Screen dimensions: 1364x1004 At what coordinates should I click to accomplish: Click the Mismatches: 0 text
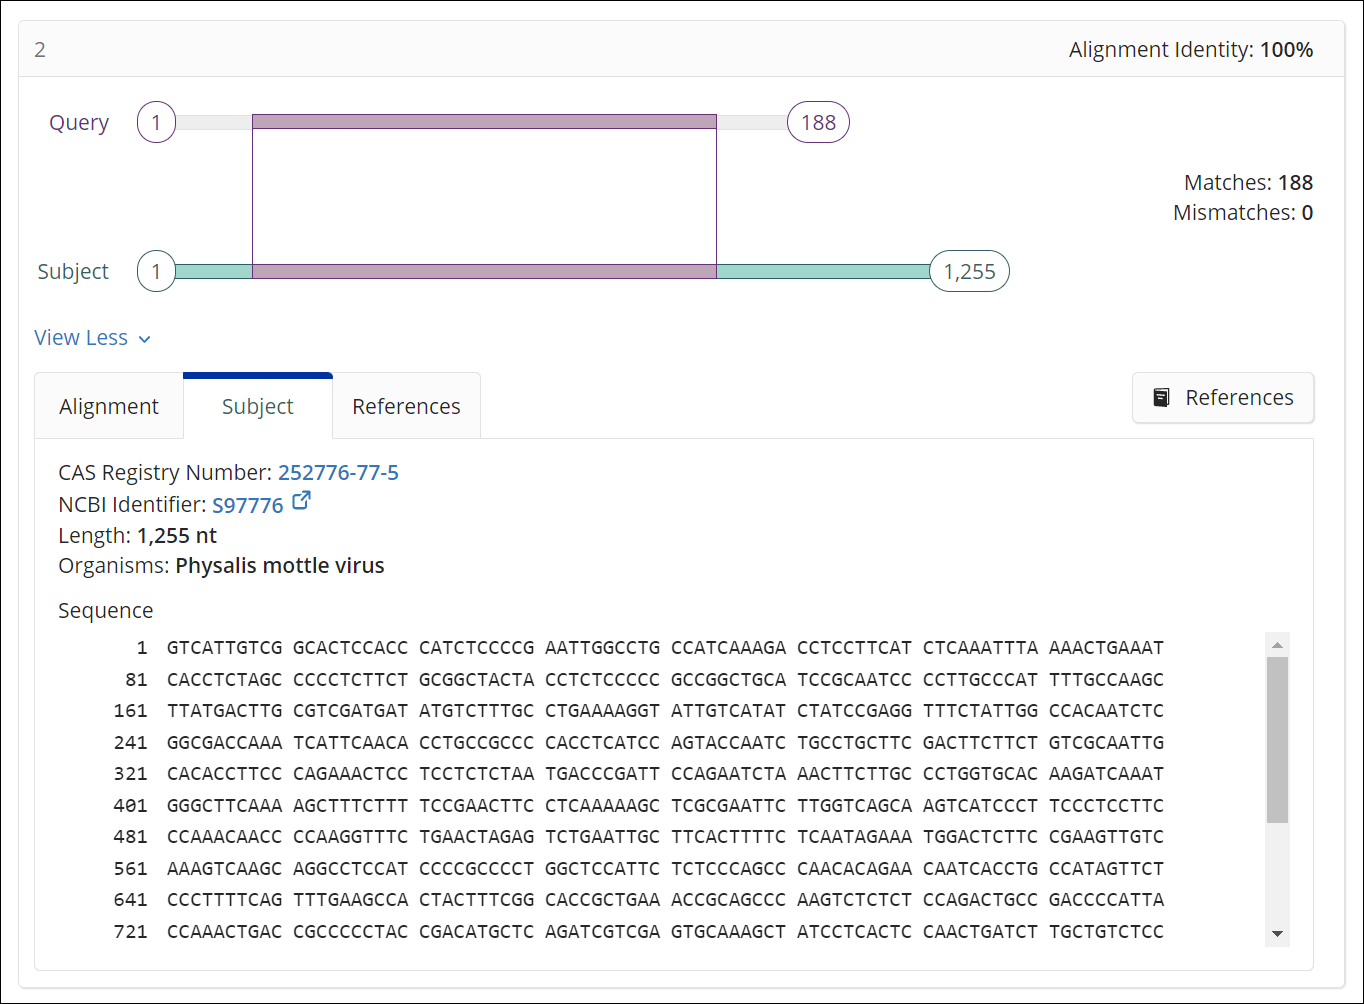coord(1243,213)
